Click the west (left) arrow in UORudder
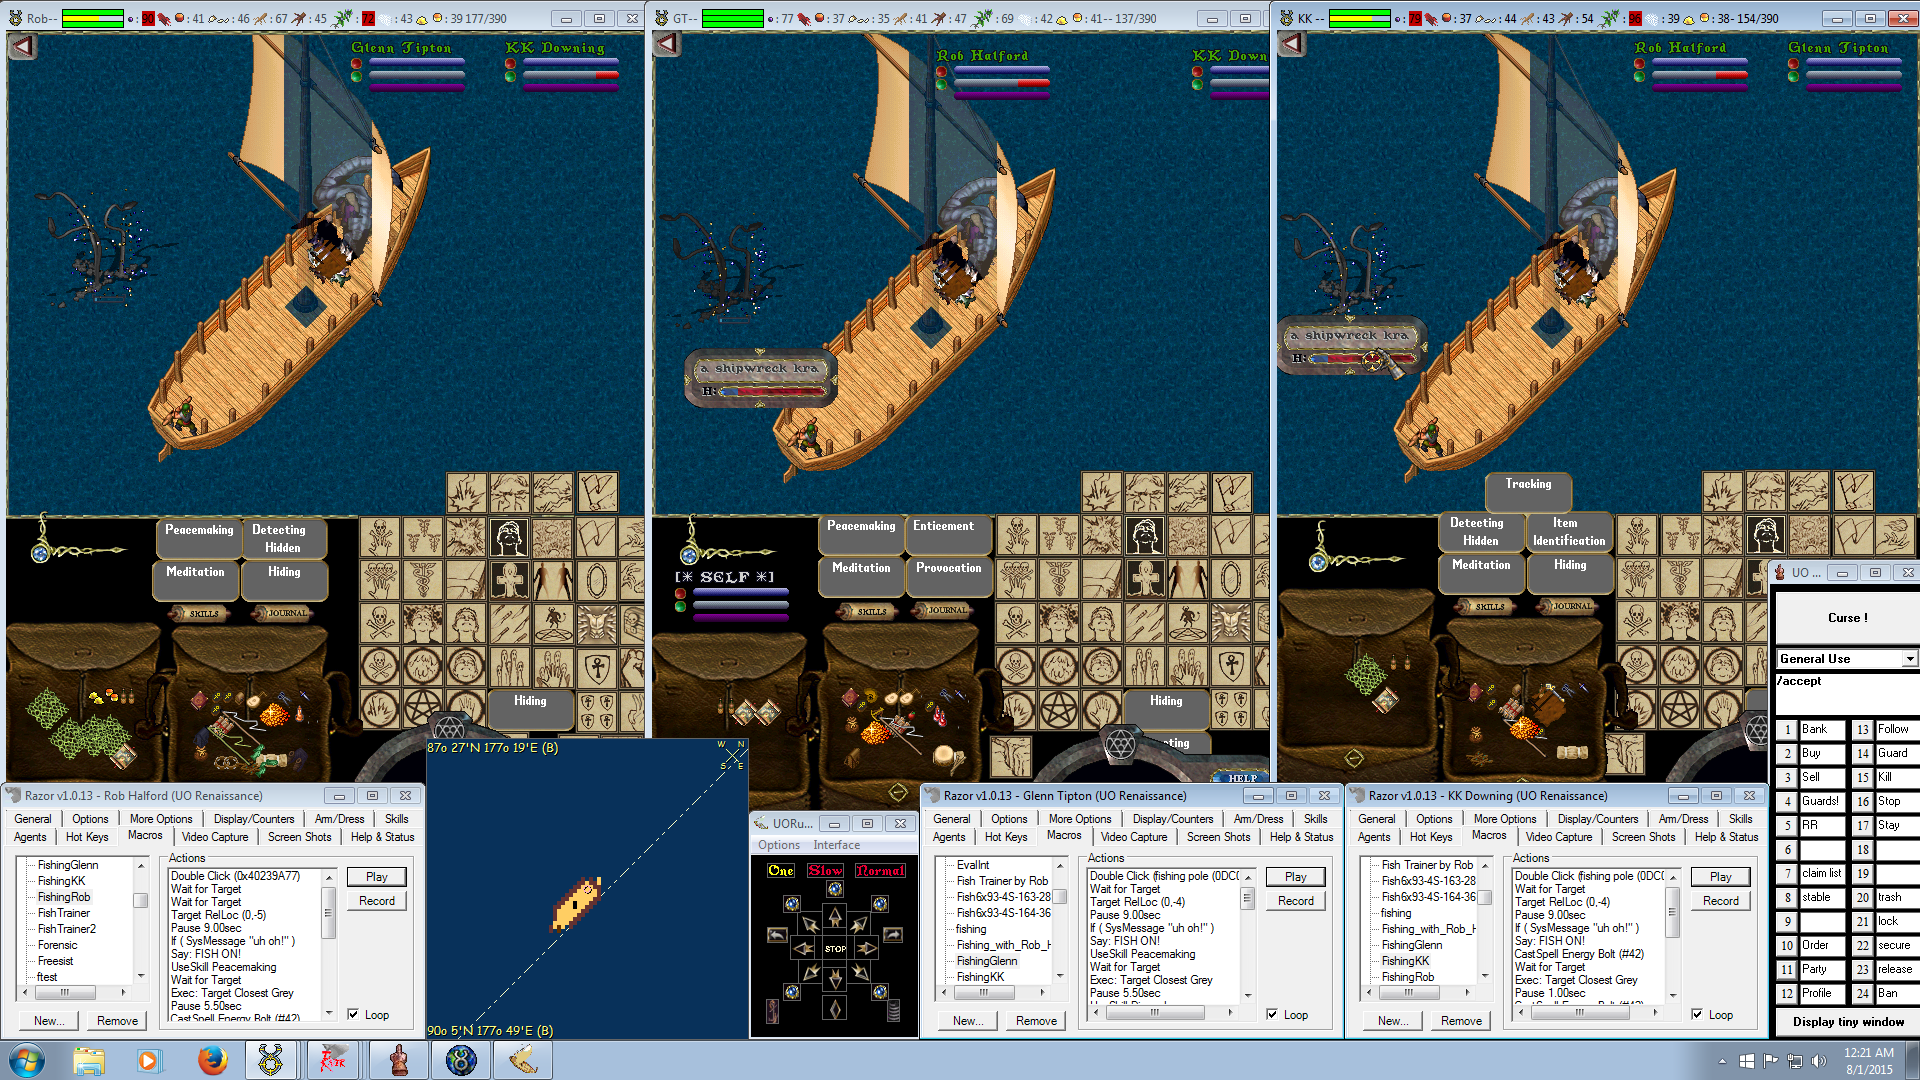1920x1080 pixels. [x=803, y=948]
